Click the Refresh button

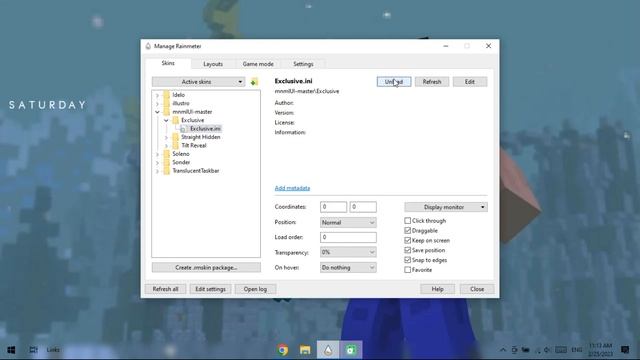pyautogui.click(x=432, y=82)
